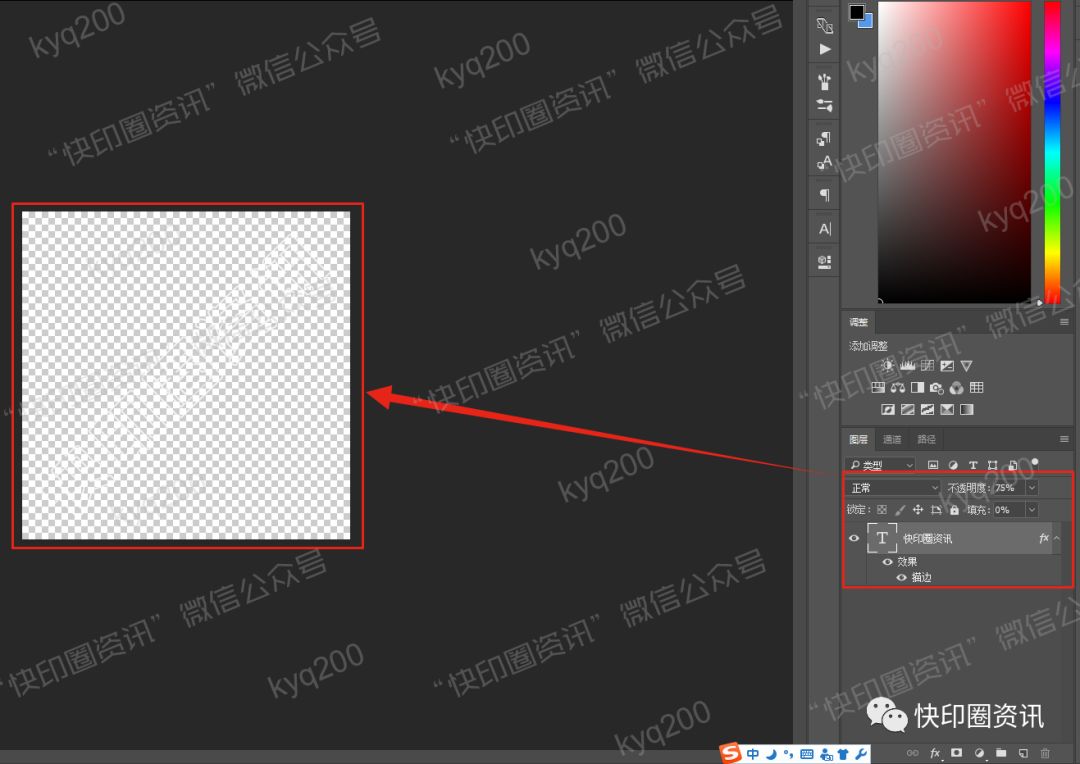
Task: Lock layer position
Action: (x=917, y=510)
